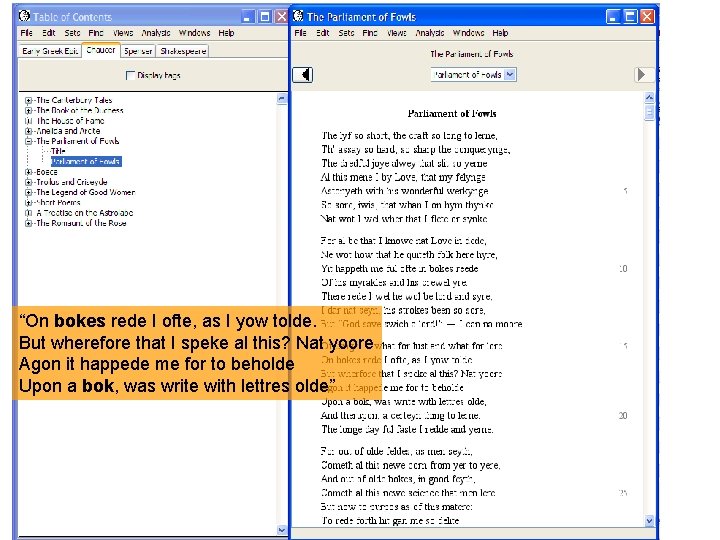Toggle the Display tags checkbox
Screen dimensions: 720x540
(130, 75)
